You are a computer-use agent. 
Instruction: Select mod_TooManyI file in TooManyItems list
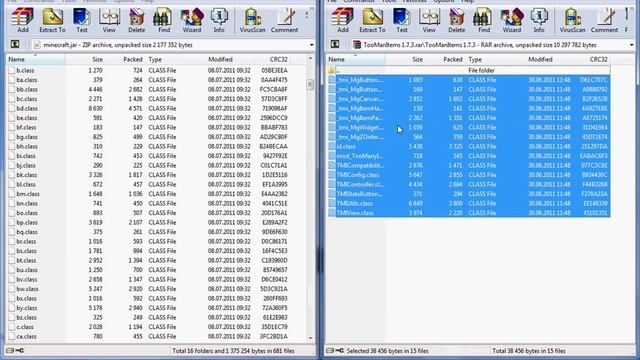[x=469, y=156]
